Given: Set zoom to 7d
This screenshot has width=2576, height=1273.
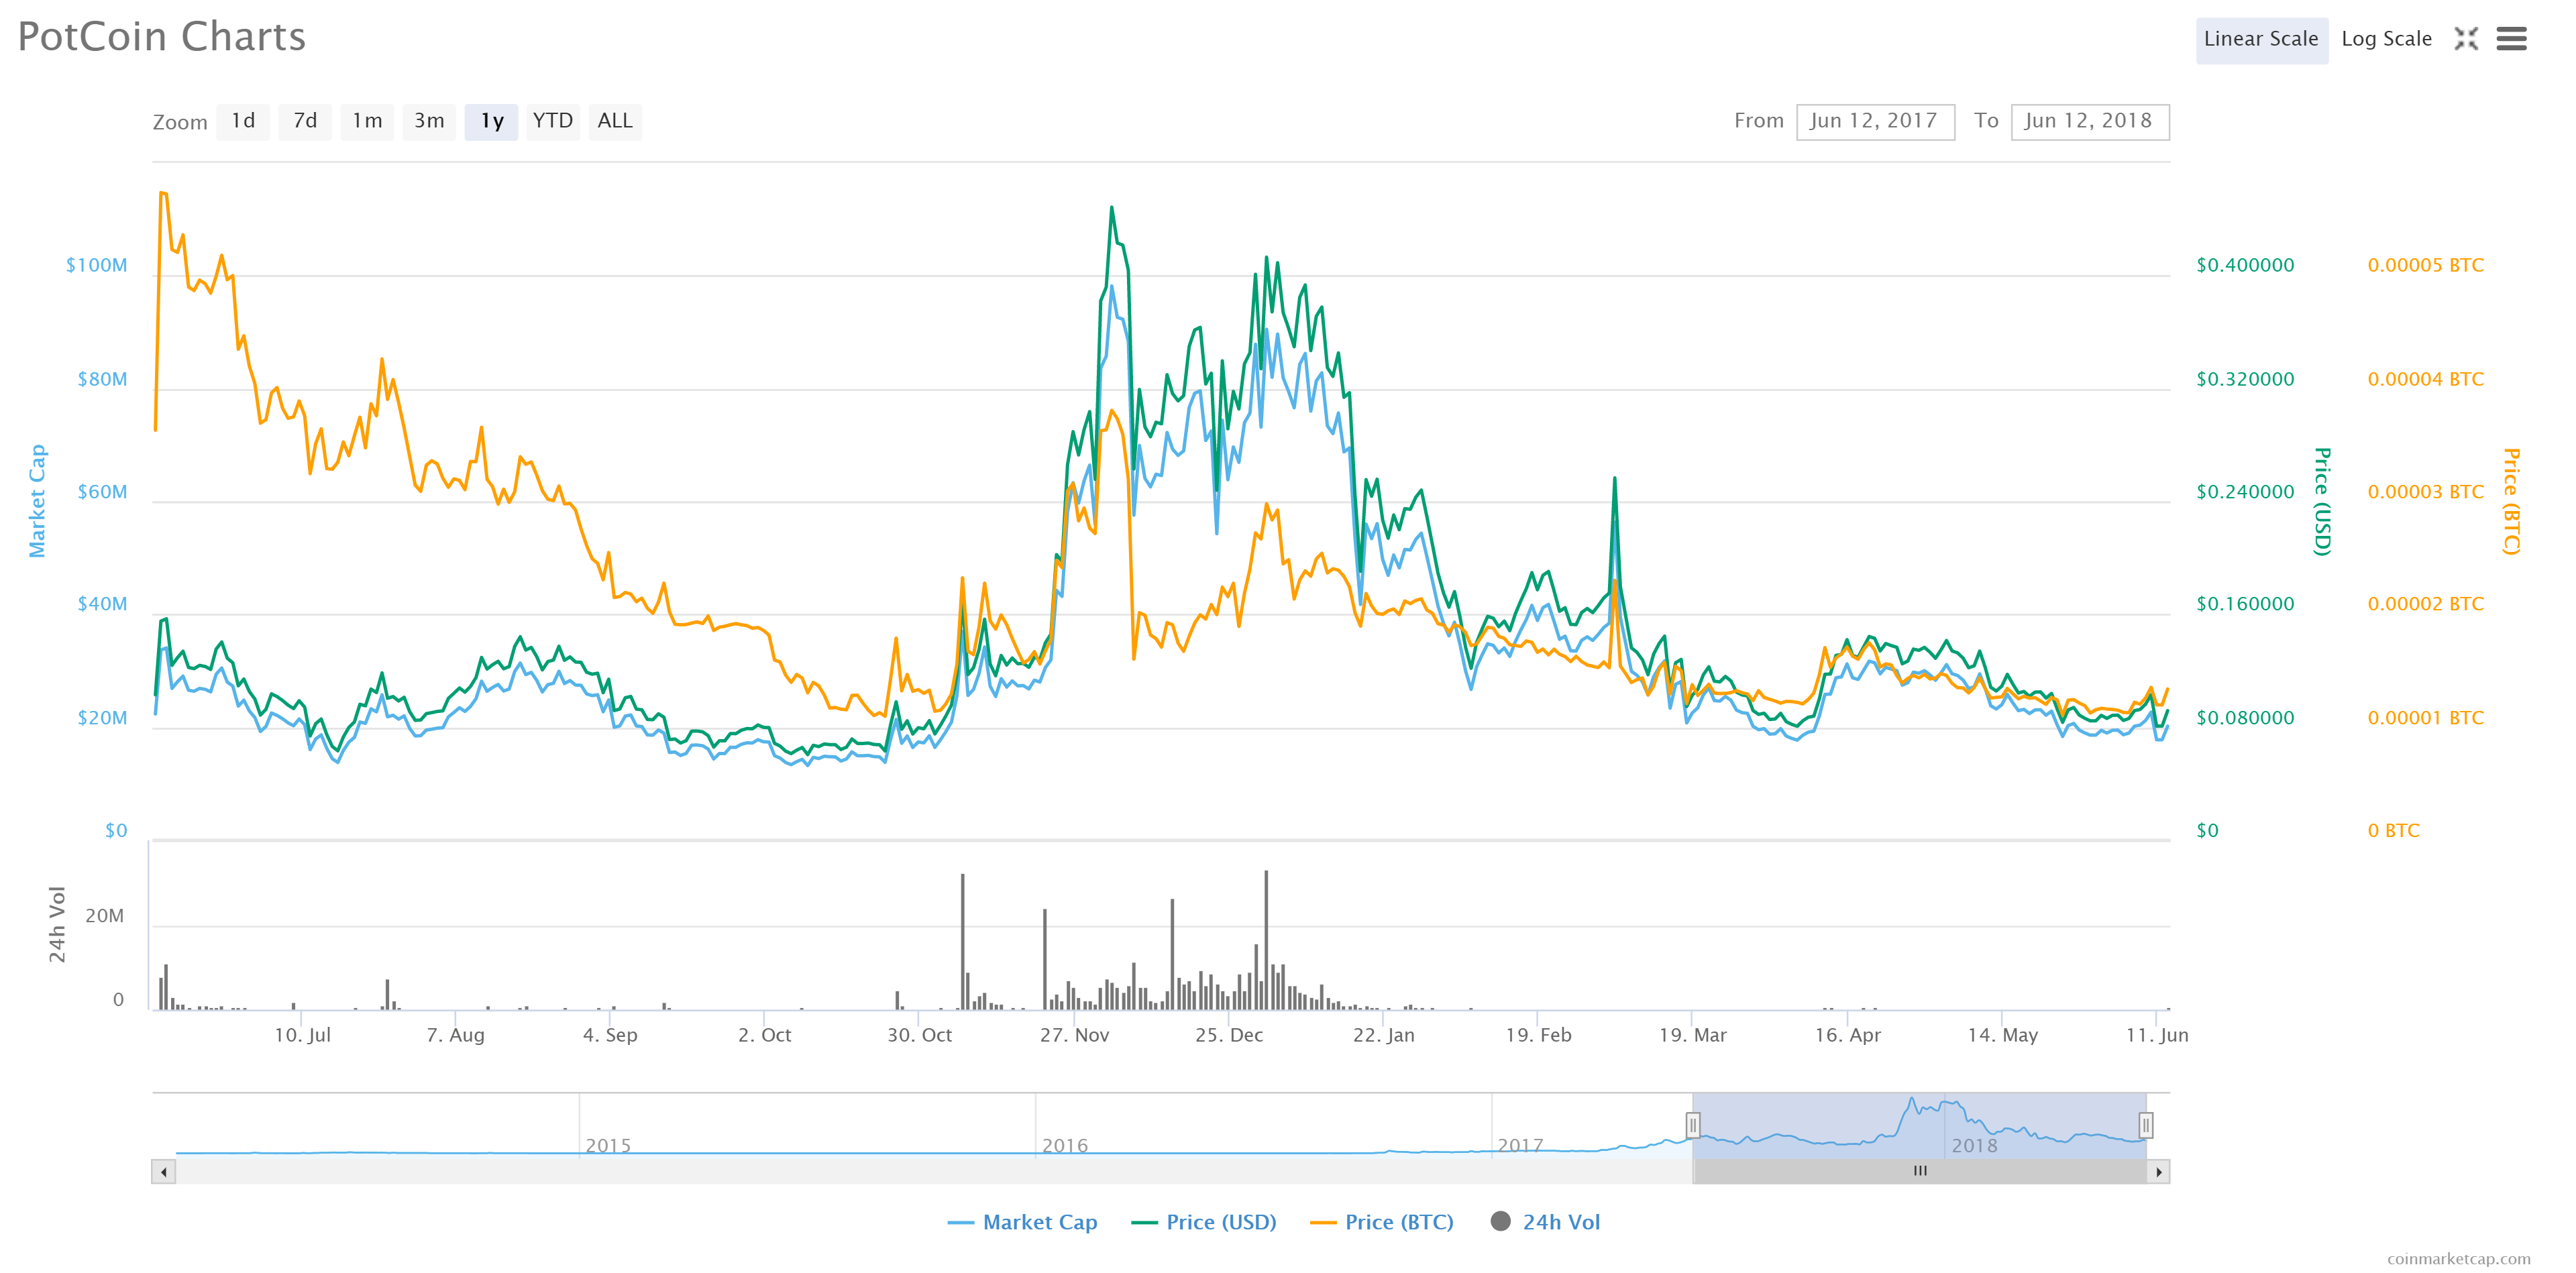Looking at the screenshot, I should 305,121.
